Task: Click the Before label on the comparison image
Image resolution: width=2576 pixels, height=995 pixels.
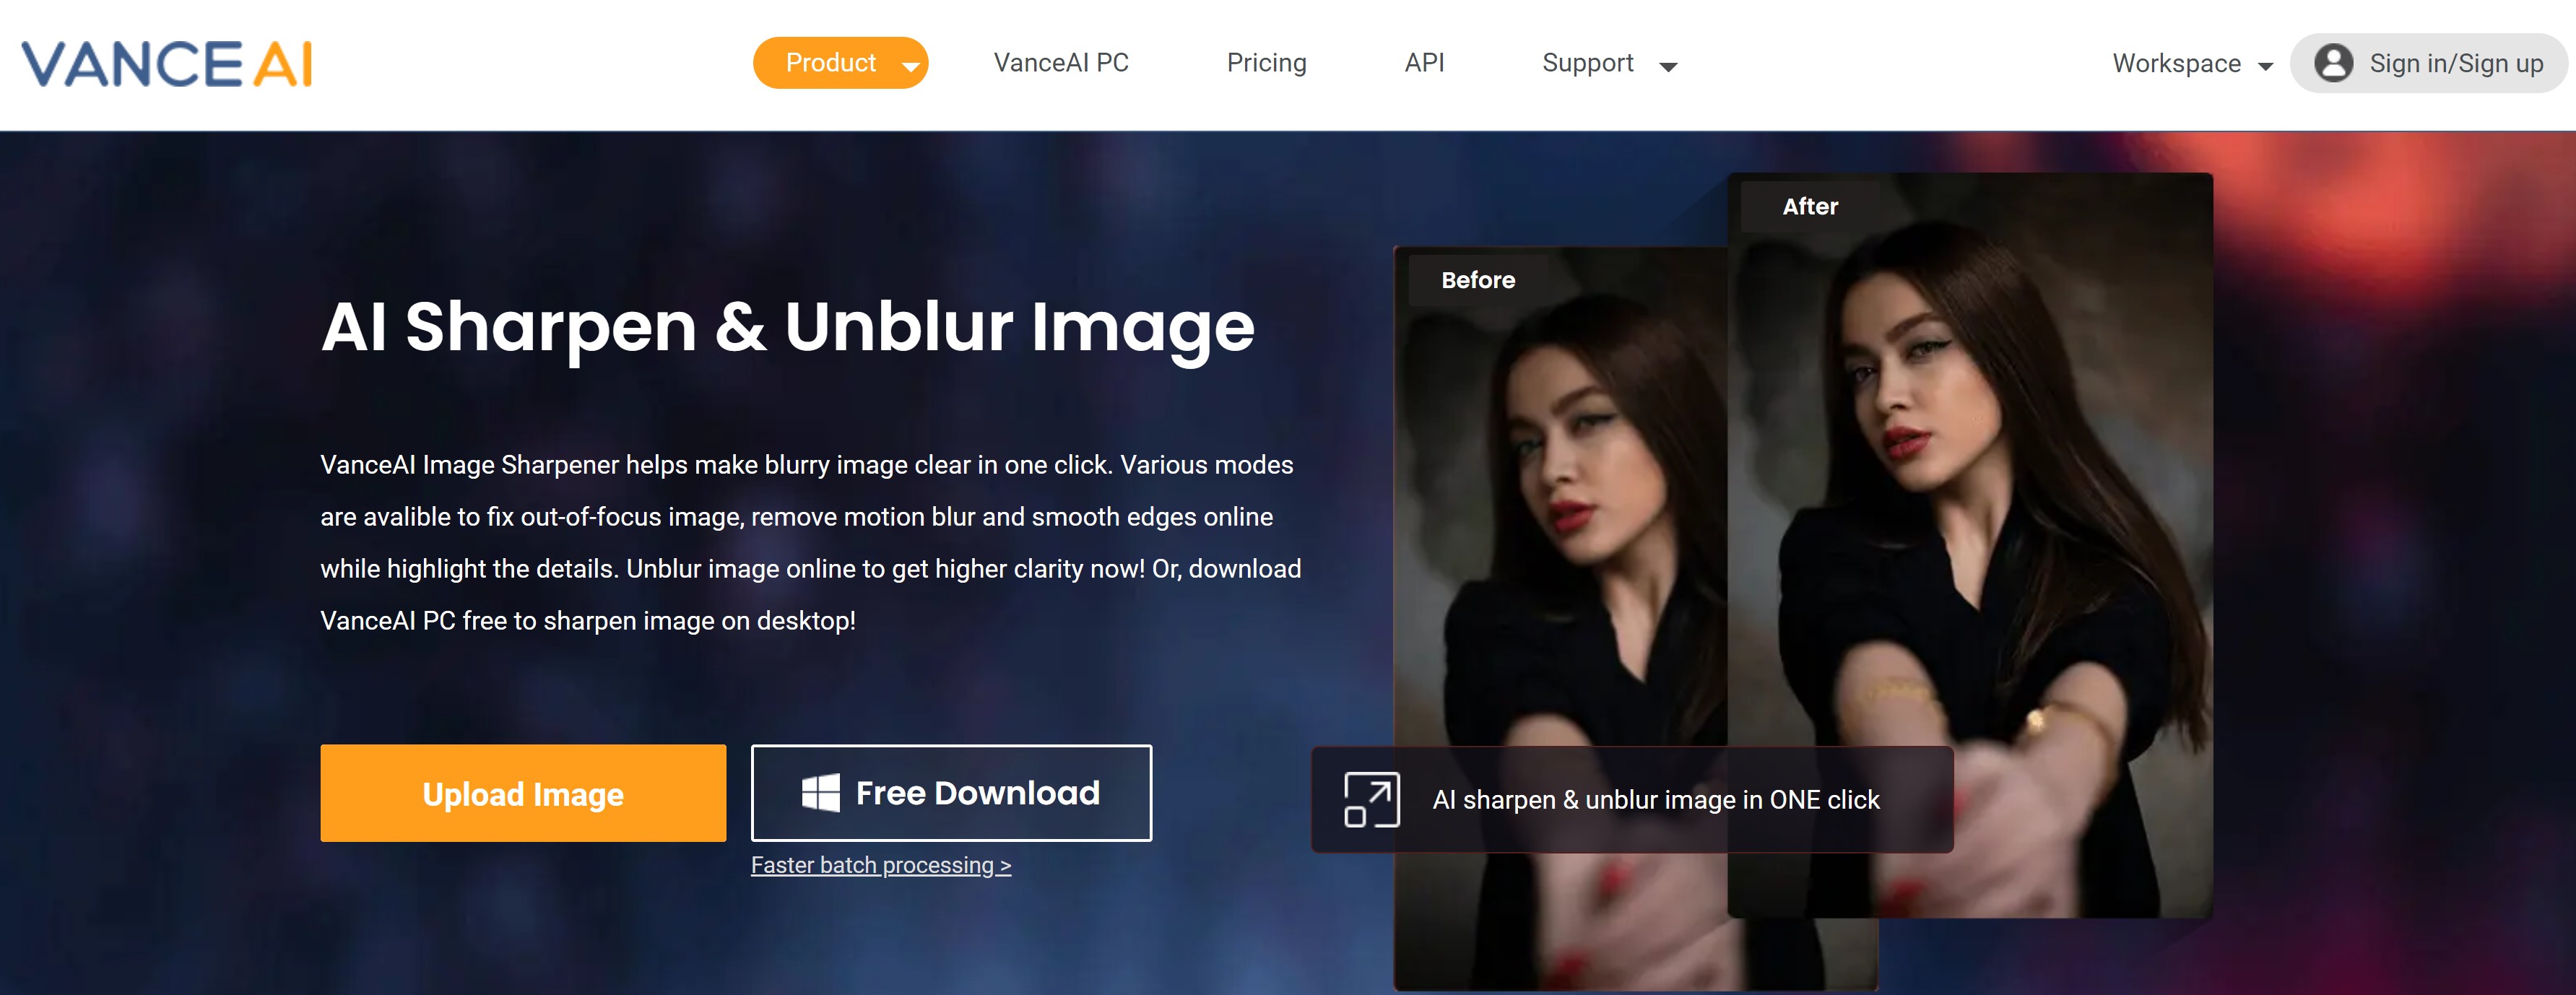Action: [1478, 280]
